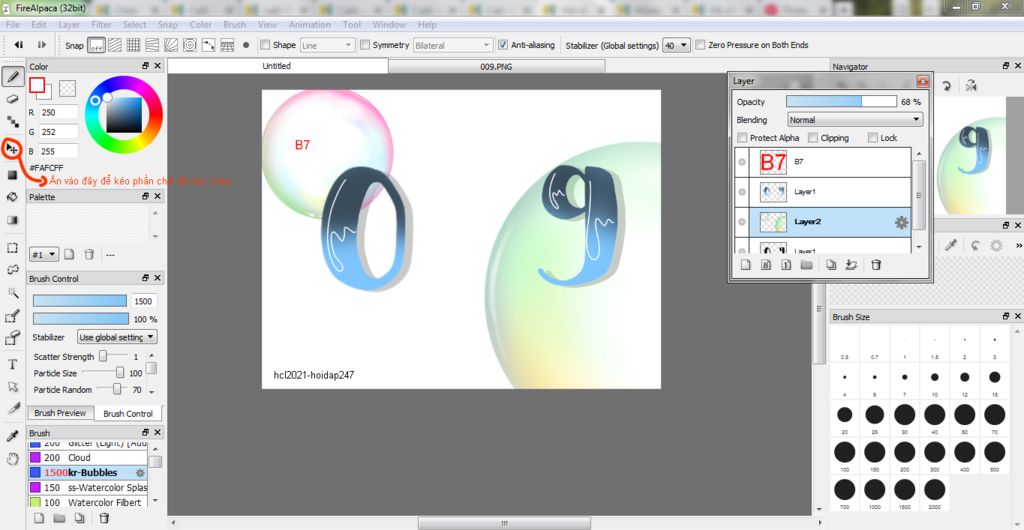The image size is (1024, 530).
Task: Switch to the Untitled document tab
Action: pos(278,66)
